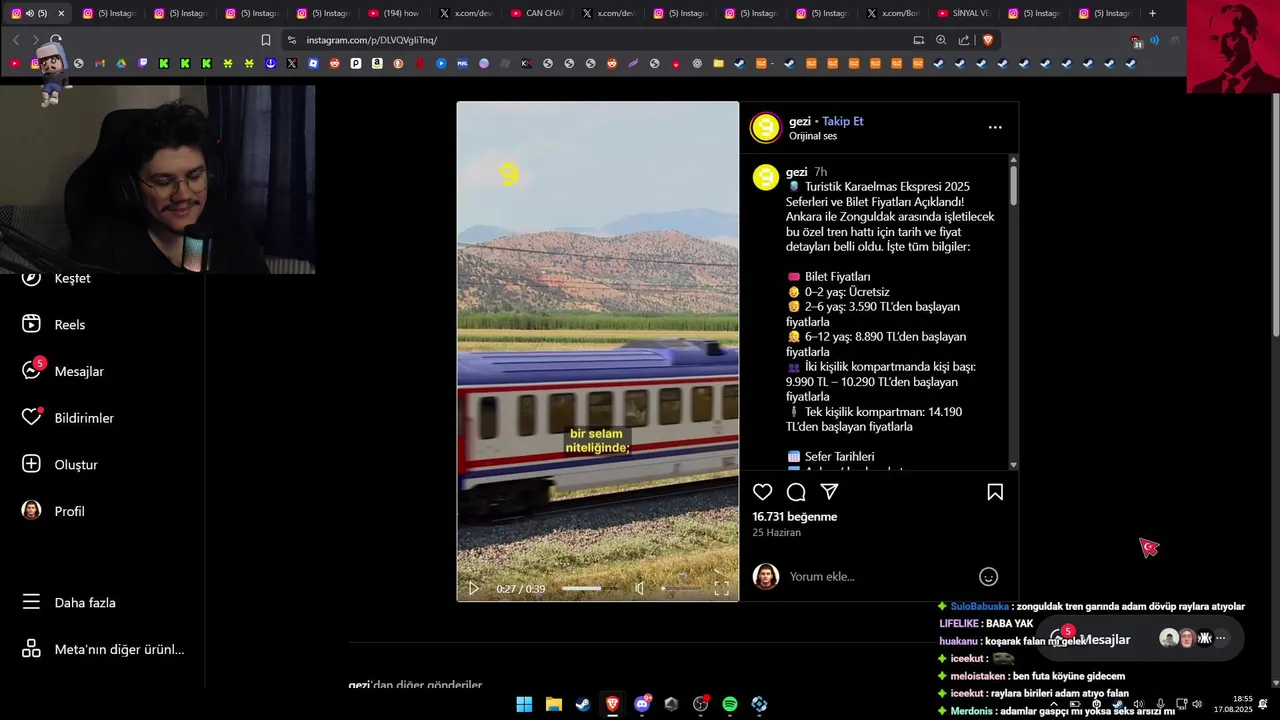The height and width of the screenshot is (720, 1280).
Task: Open the yellow folder bookmark
Action: coord(718,63)
